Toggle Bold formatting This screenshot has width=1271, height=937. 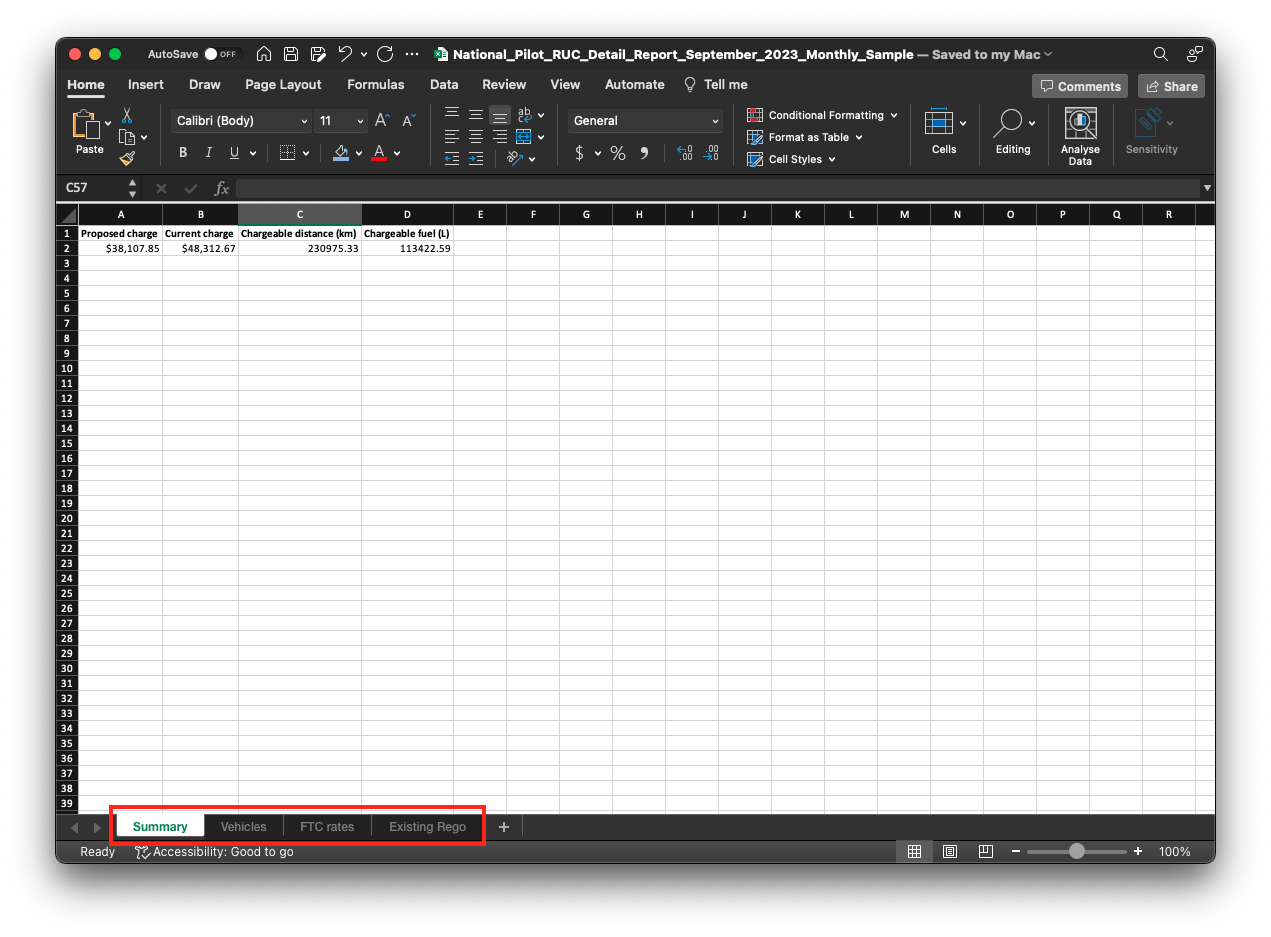pyautogui.click(x=183, y=153)
